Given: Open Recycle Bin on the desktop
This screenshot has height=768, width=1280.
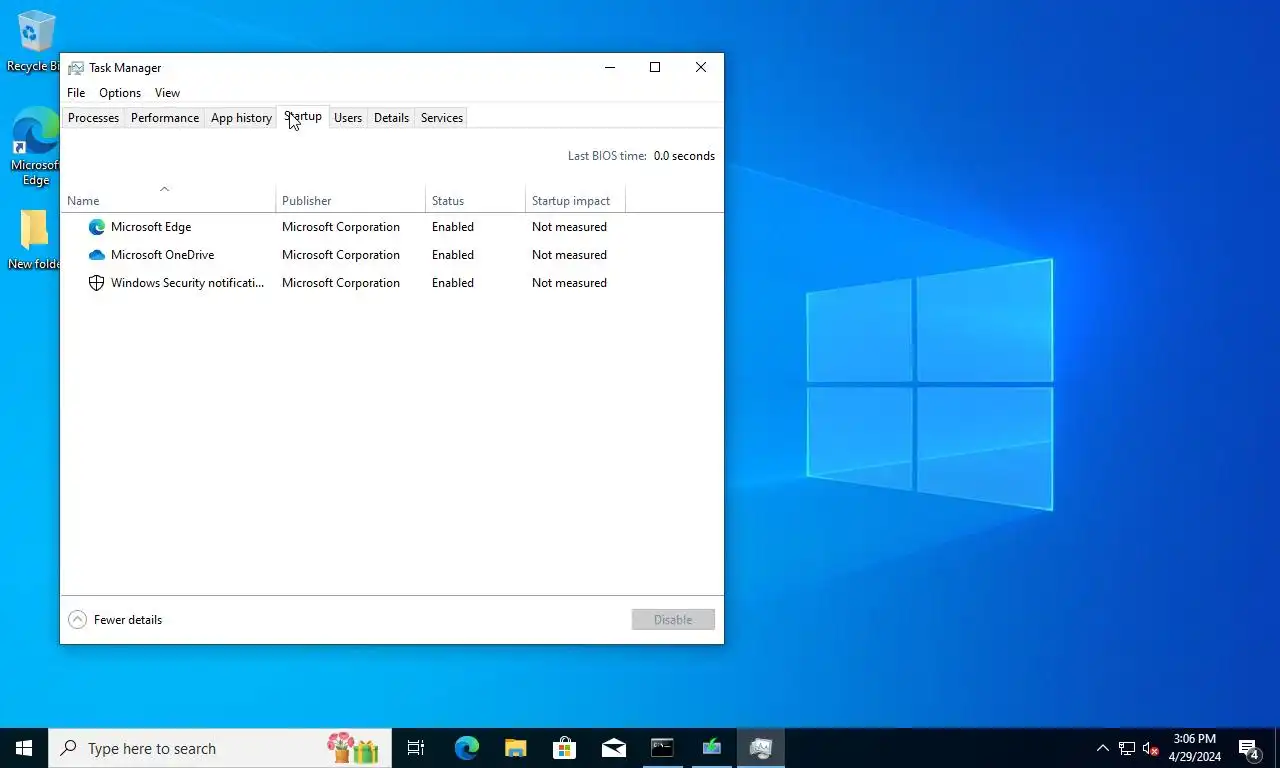Looking at the screenshot, I should 36,41.
